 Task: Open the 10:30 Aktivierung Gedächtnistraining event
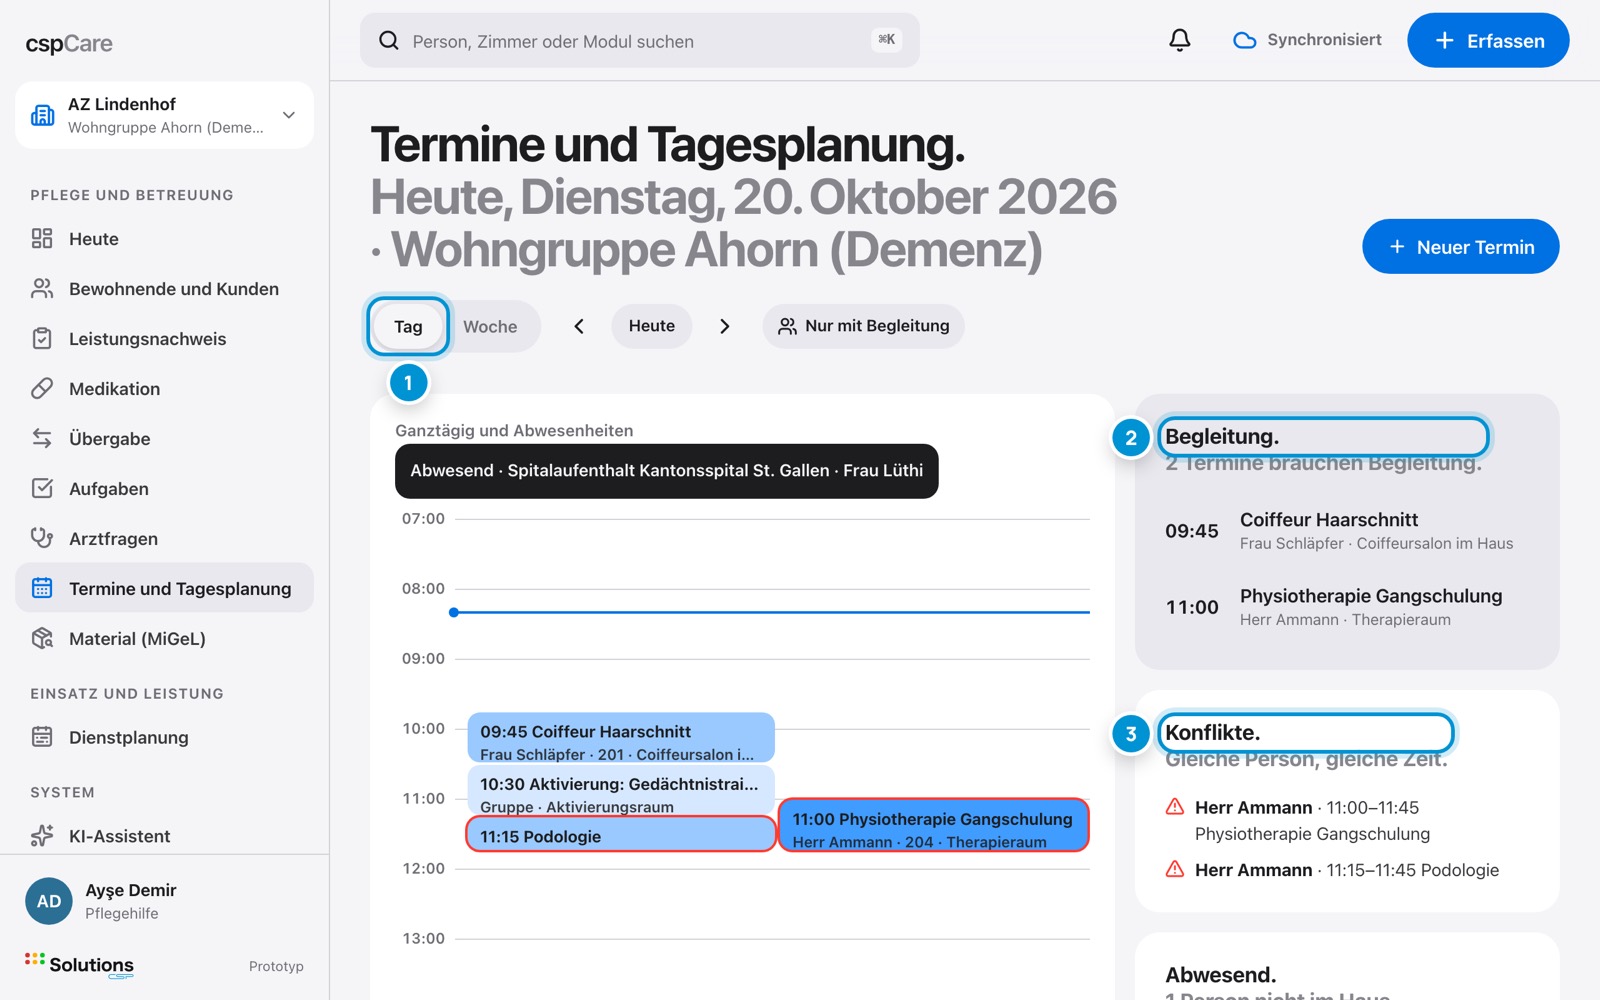click(x=621, y=790)
